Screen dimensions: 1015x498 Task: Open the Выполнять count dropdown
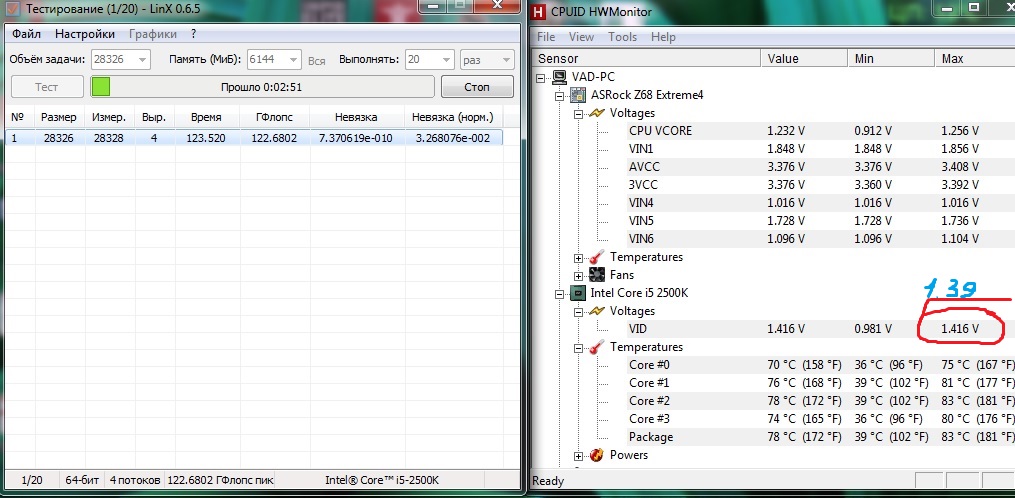click(x=446, y=60)
